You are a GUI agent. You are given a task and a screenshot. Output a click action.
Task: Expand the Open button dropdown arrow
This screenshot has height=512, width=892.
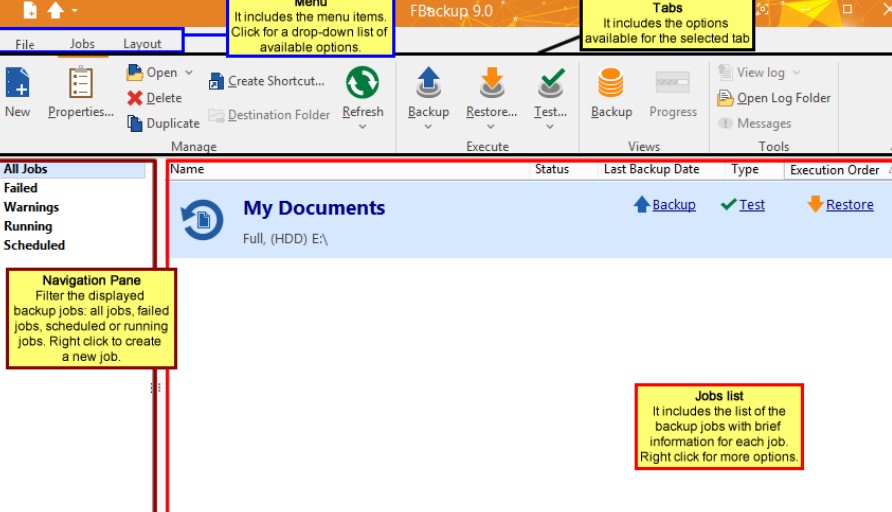189,73
